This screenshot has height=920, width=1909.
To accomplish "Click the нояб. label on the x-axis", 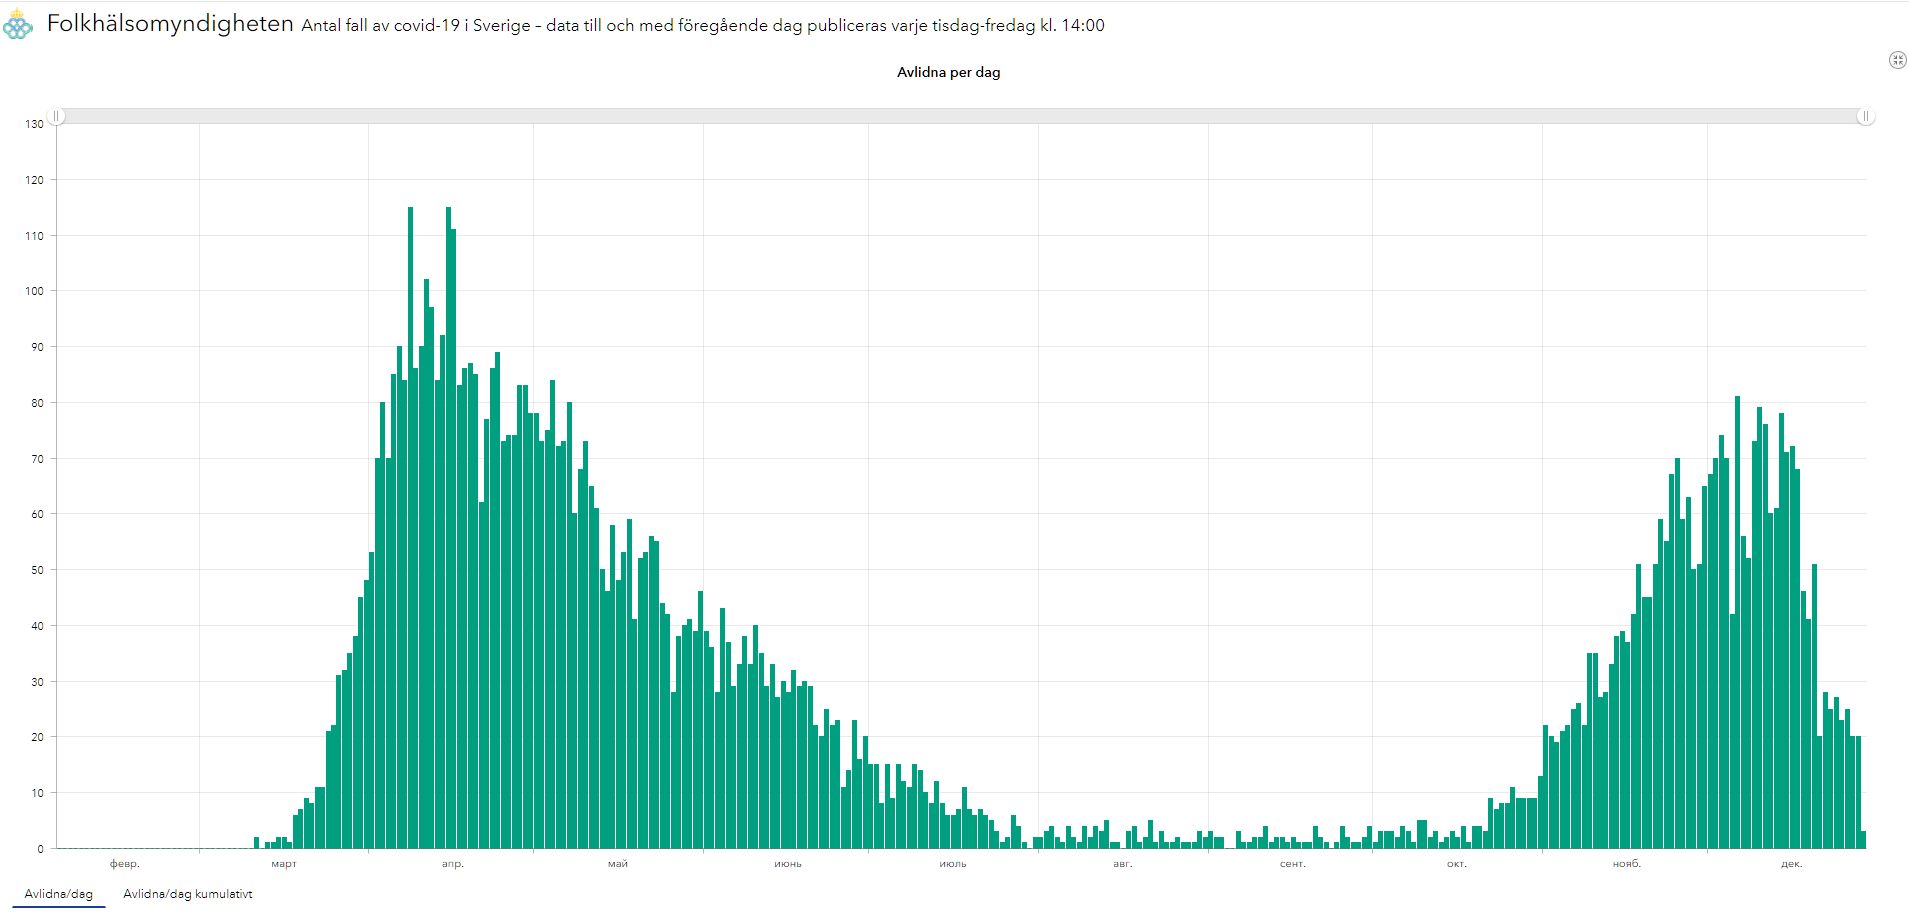I will pos(1626,864).
